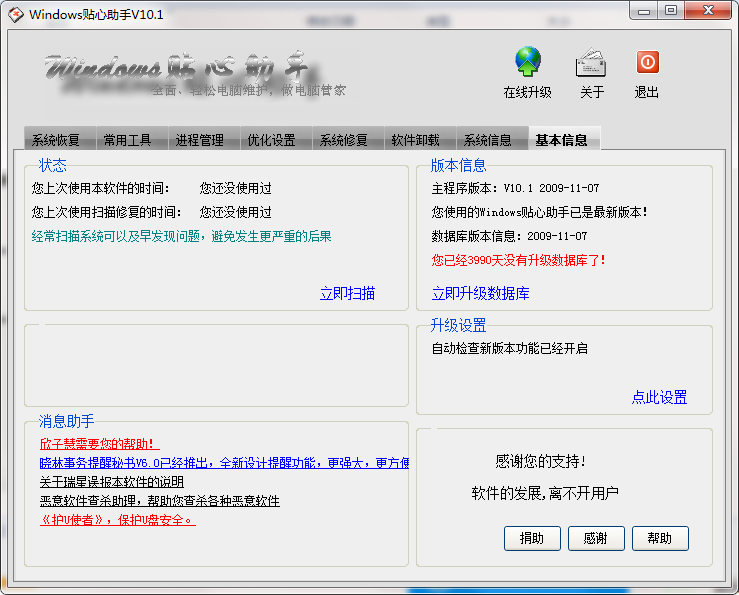Click the 立即升级数据库 link
Image resolution: width=739 pixels, height=595 pixels.
click(x=480, y=293)
